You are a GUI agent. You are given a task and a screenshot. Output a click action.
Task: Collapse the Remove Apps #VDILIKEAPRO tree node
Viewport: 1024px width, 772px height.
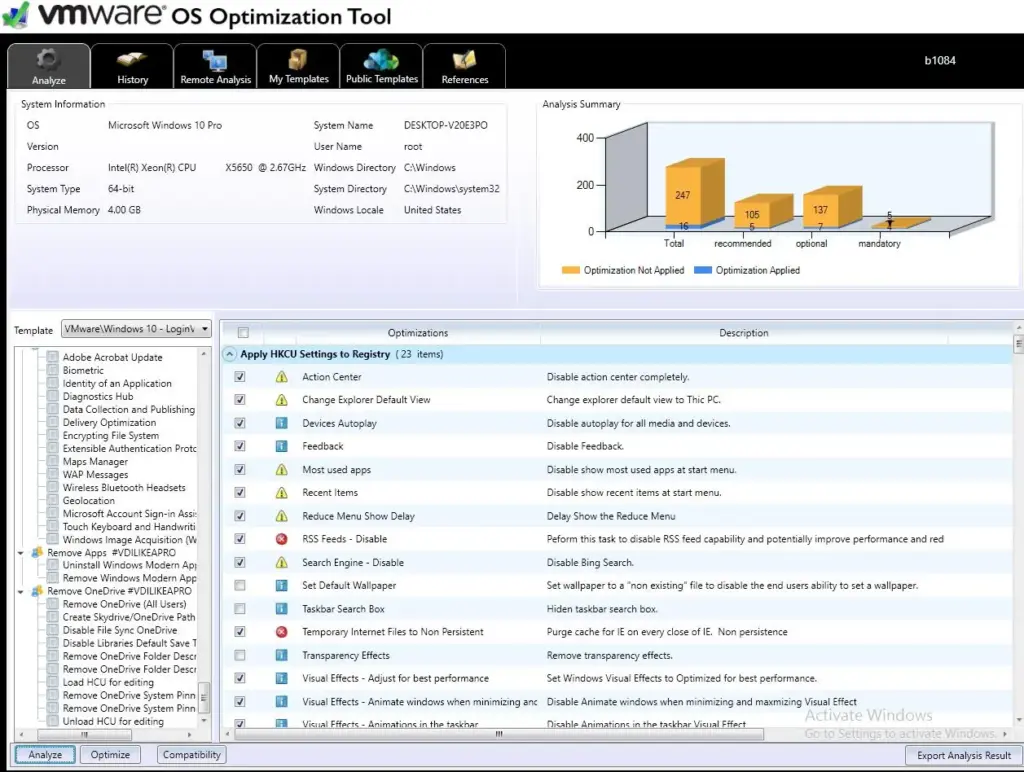[20, 553]
